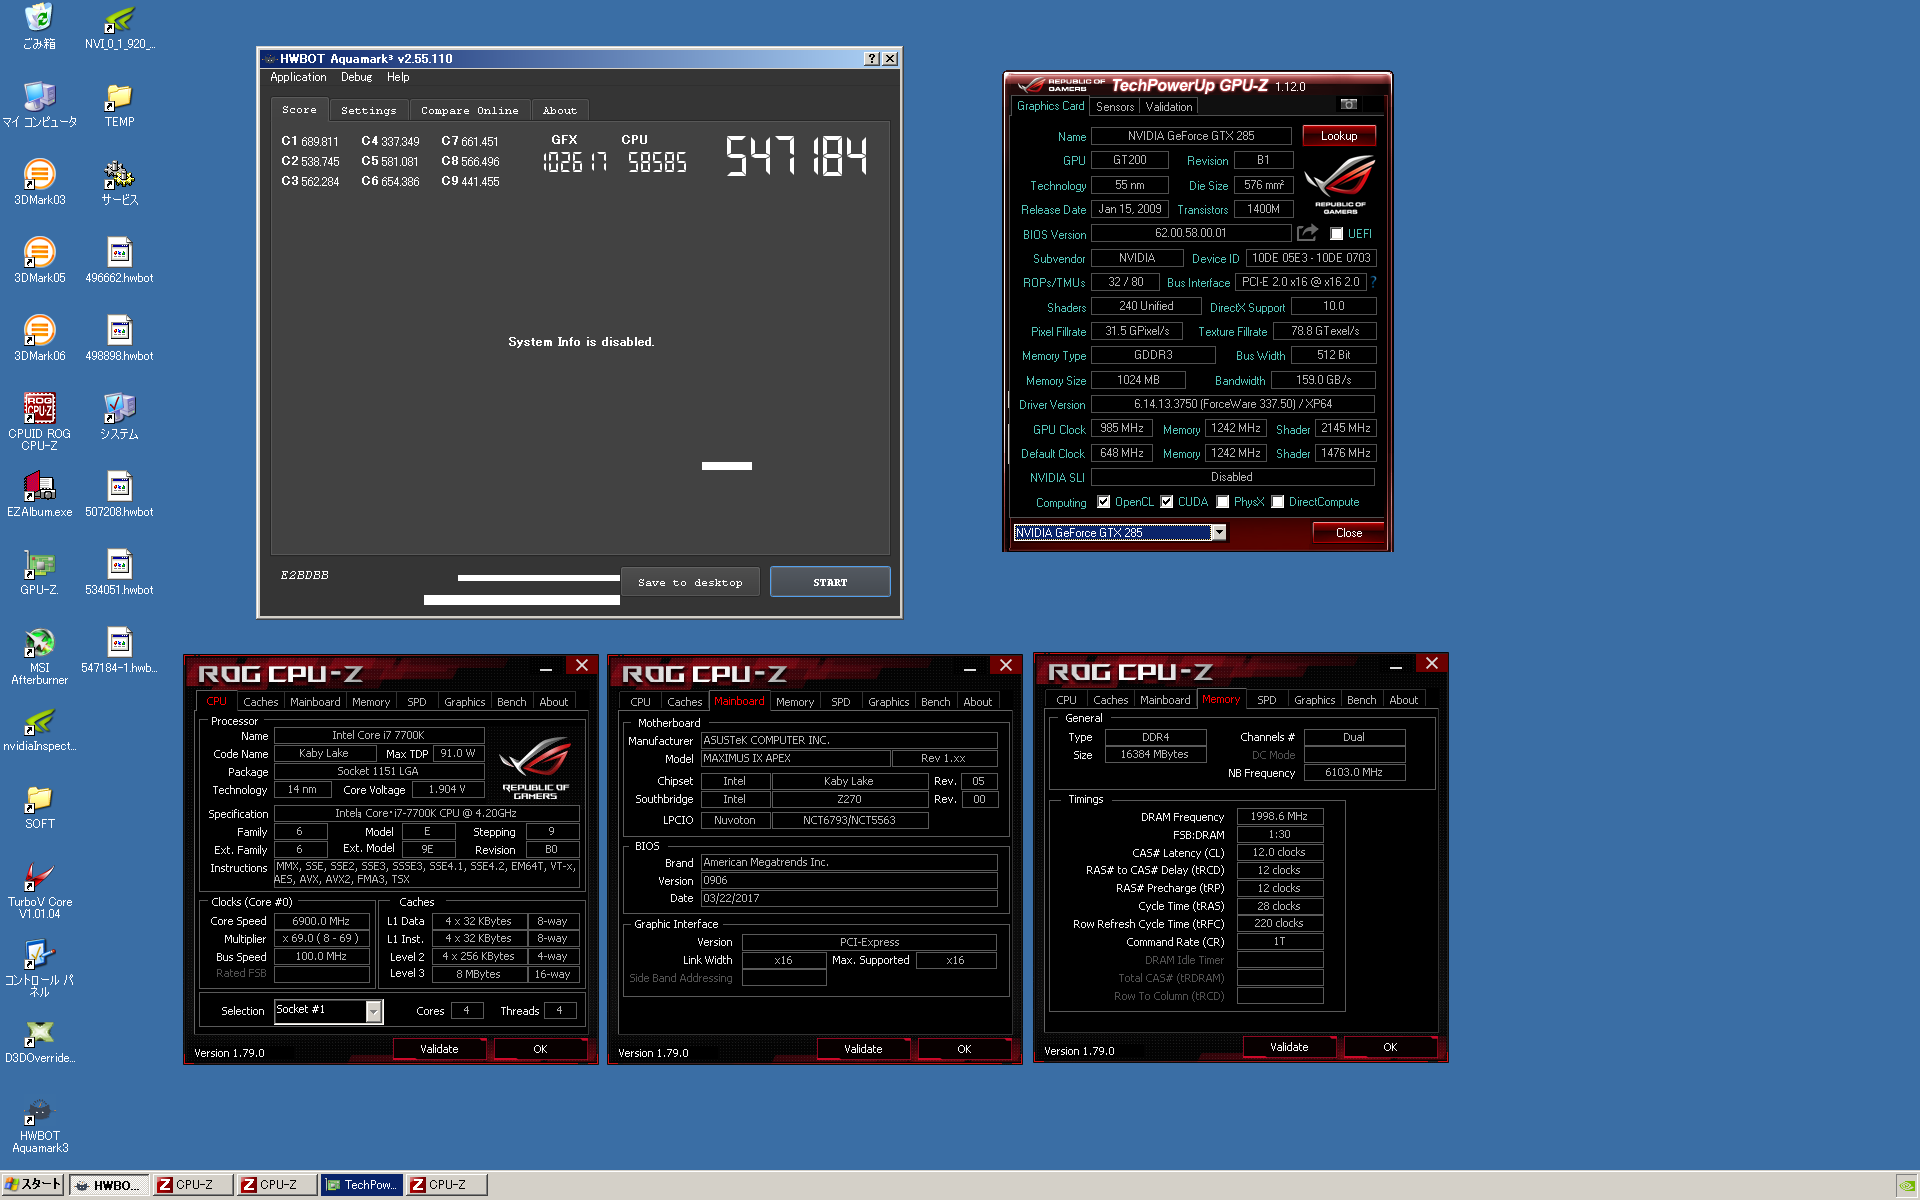
Task: Toggle the OpenCL checkbox in GPU-Z
Action: tap(1103, 502)
